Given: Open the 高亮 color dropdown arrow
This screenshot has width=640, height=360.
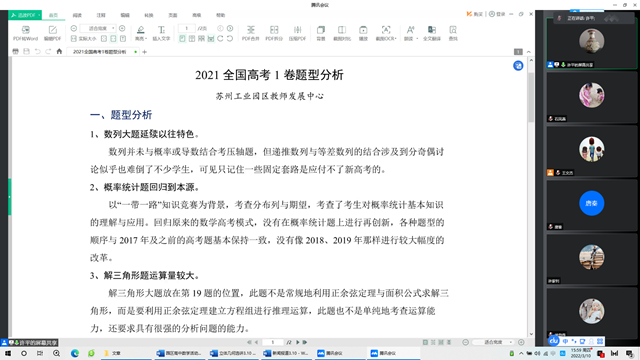Looking at the screenshot, I should coord(146,39).
